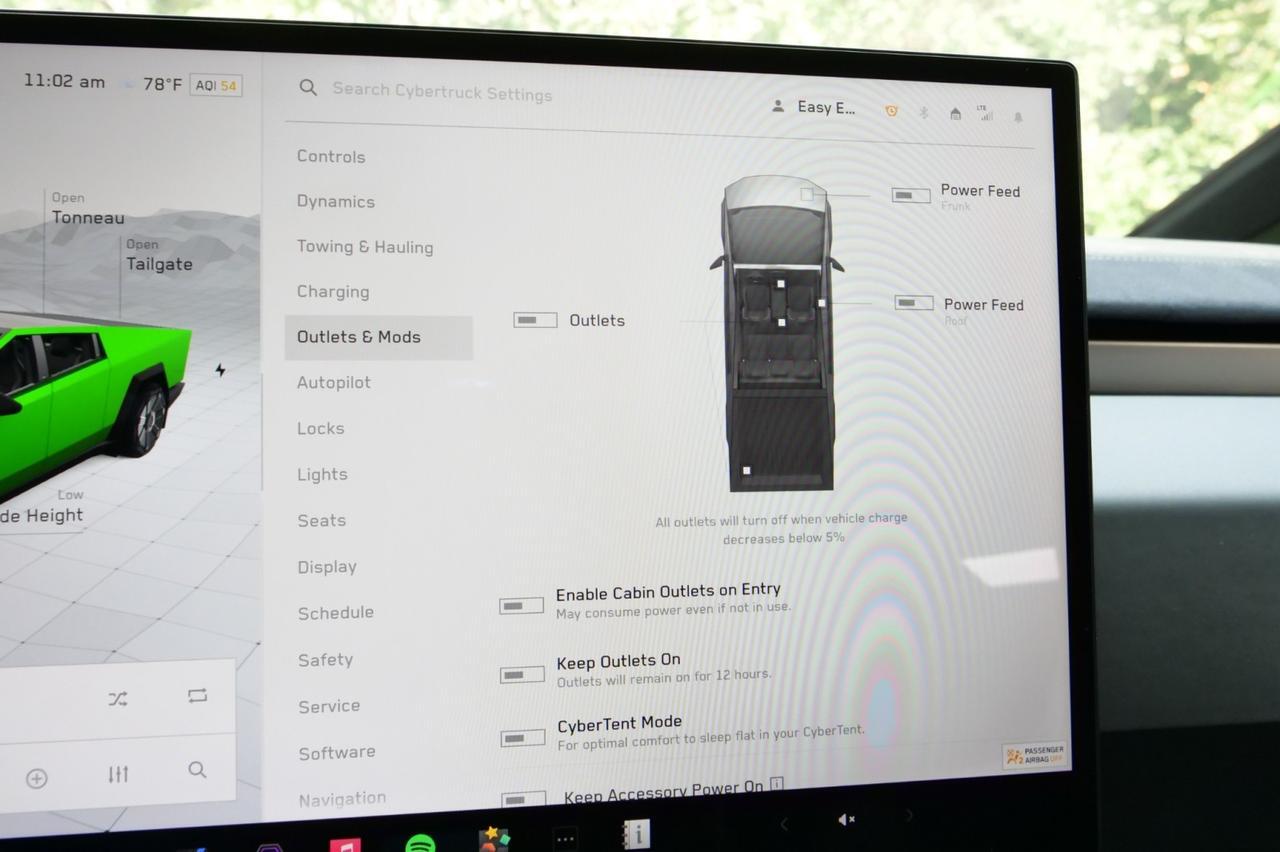Open the pink music app
Viewport: 1280px width, 852px height.
pyautogui.click(x=345, y=845)
